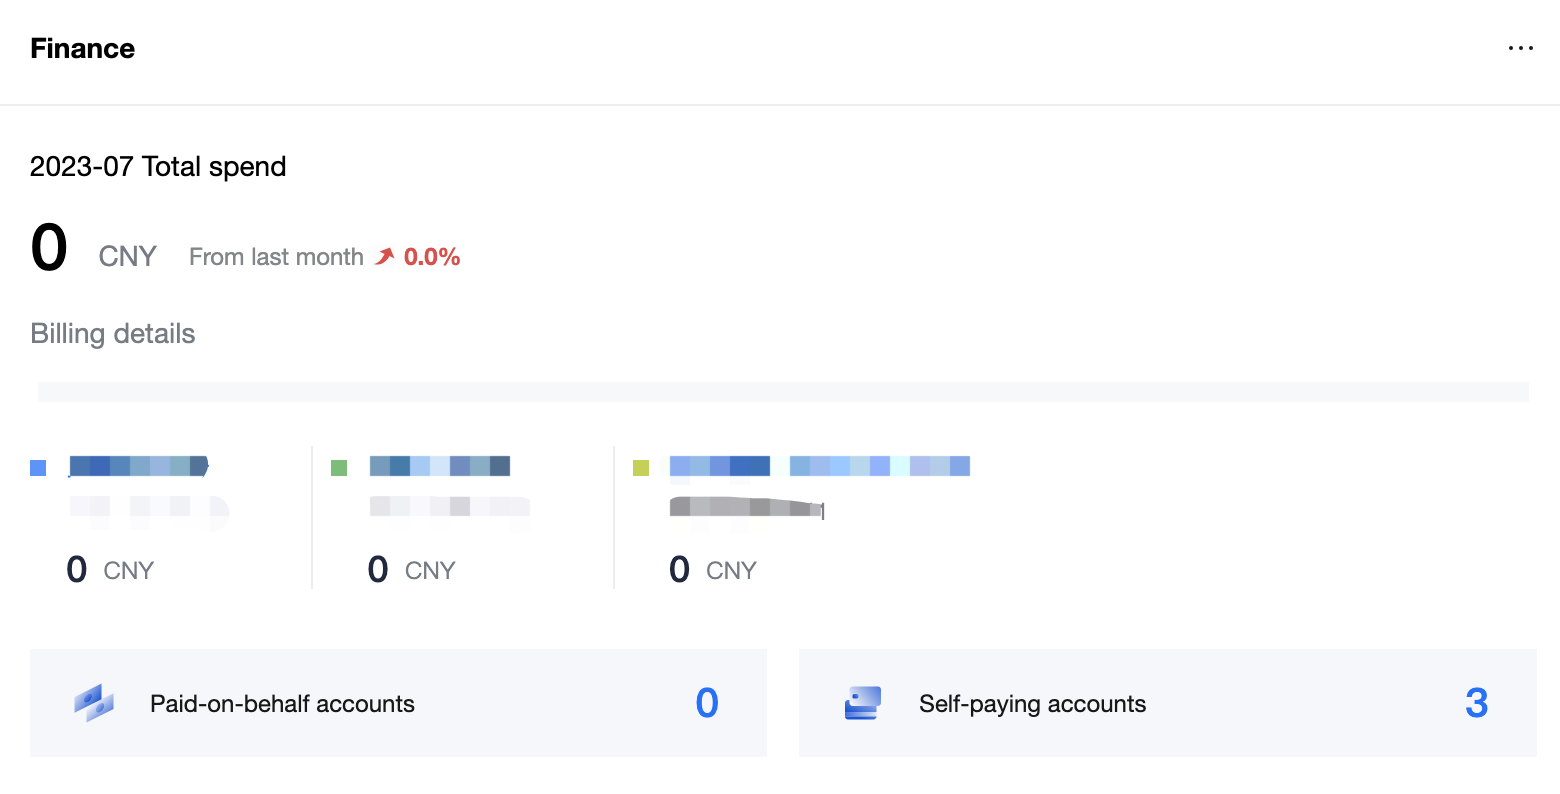Click the 0.0% change from last month

(x=432, y=257)
